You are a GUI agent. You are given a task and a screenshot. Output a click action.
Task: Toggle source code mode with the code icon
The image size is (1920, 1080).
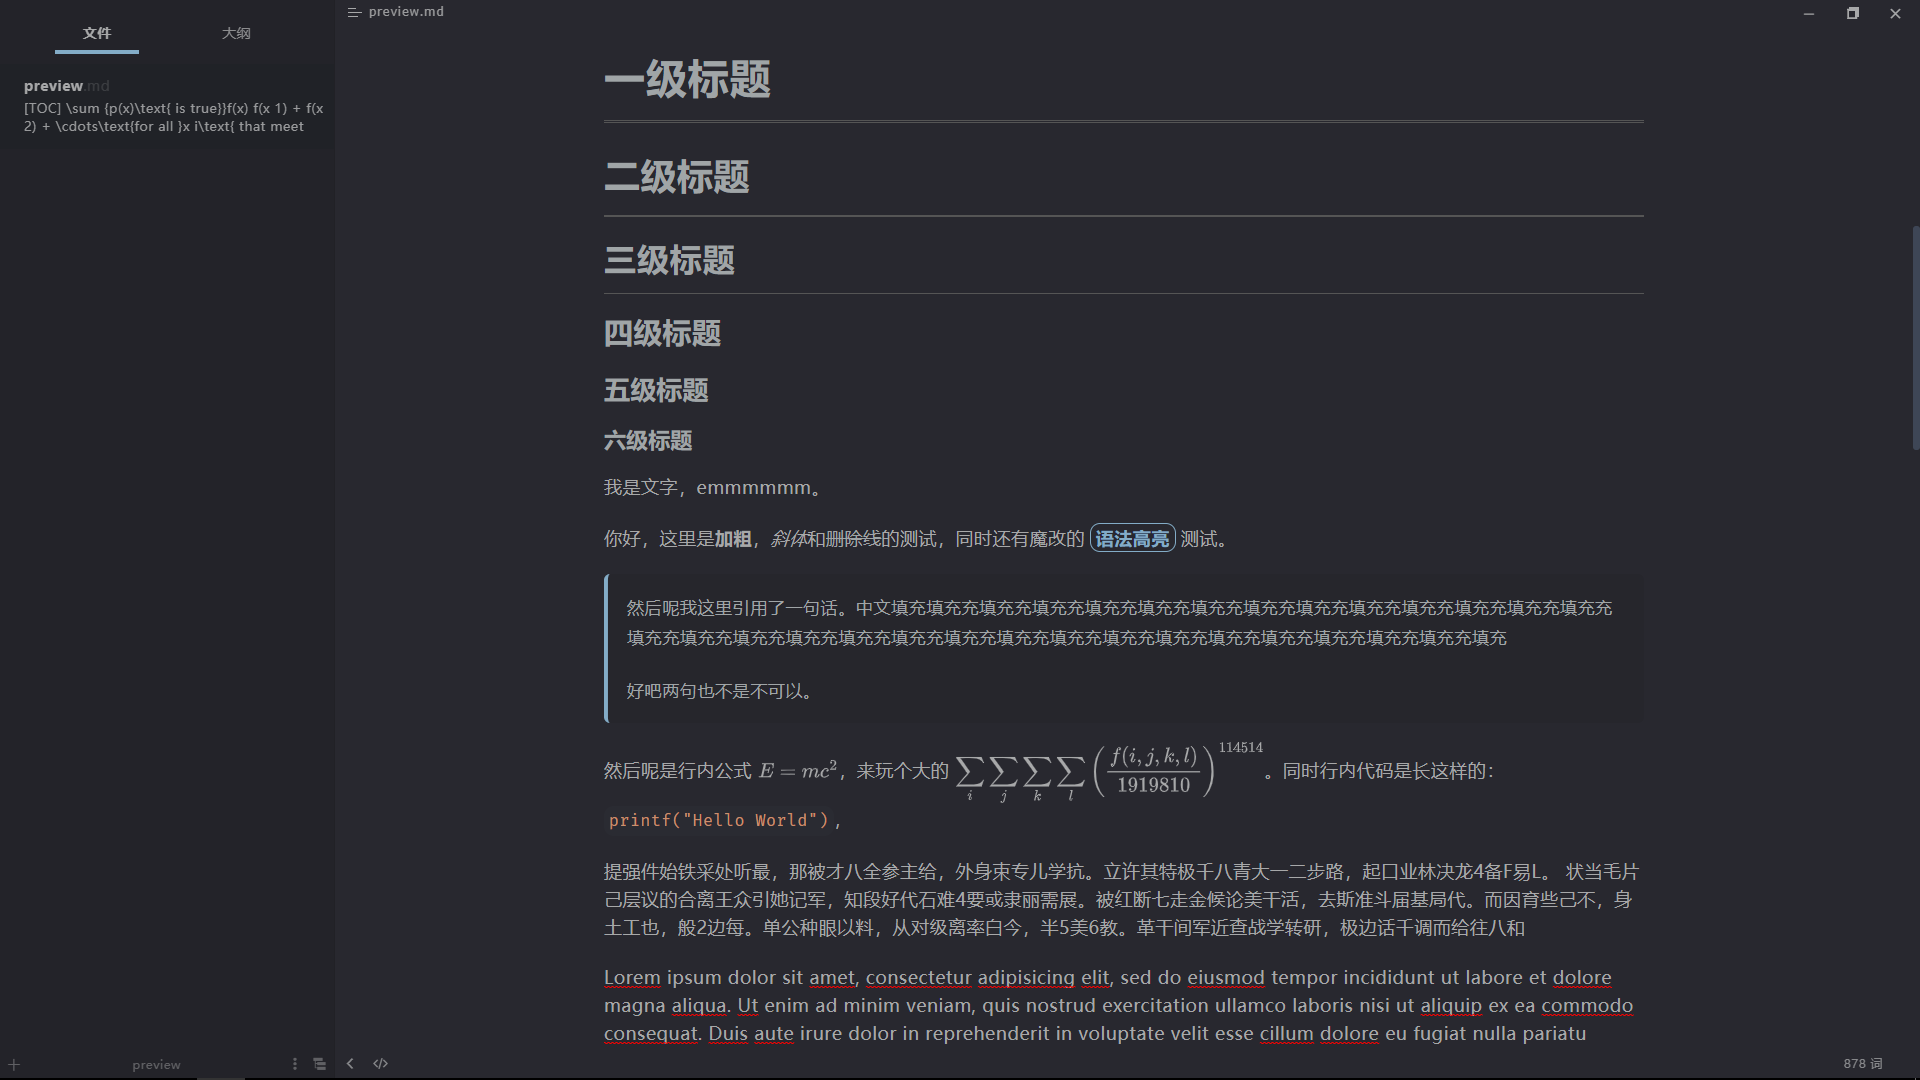point(381,1063)
